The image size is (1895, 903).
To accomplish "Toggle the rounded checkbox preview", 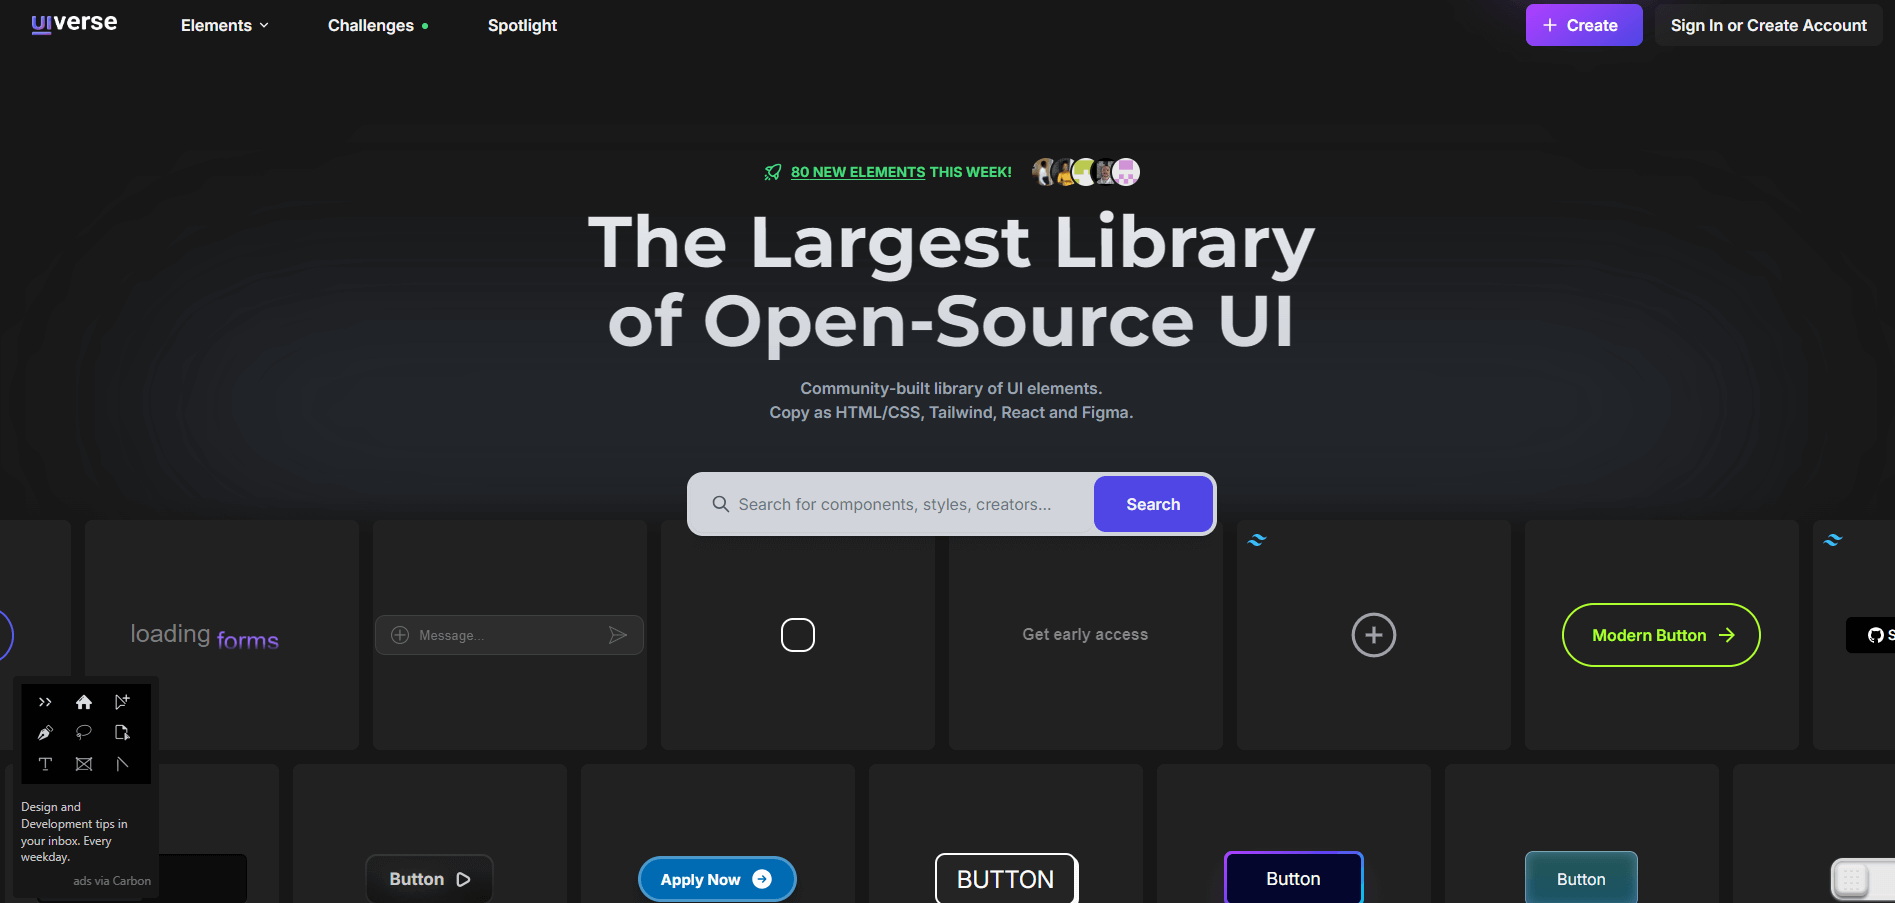I will [798, 635].
